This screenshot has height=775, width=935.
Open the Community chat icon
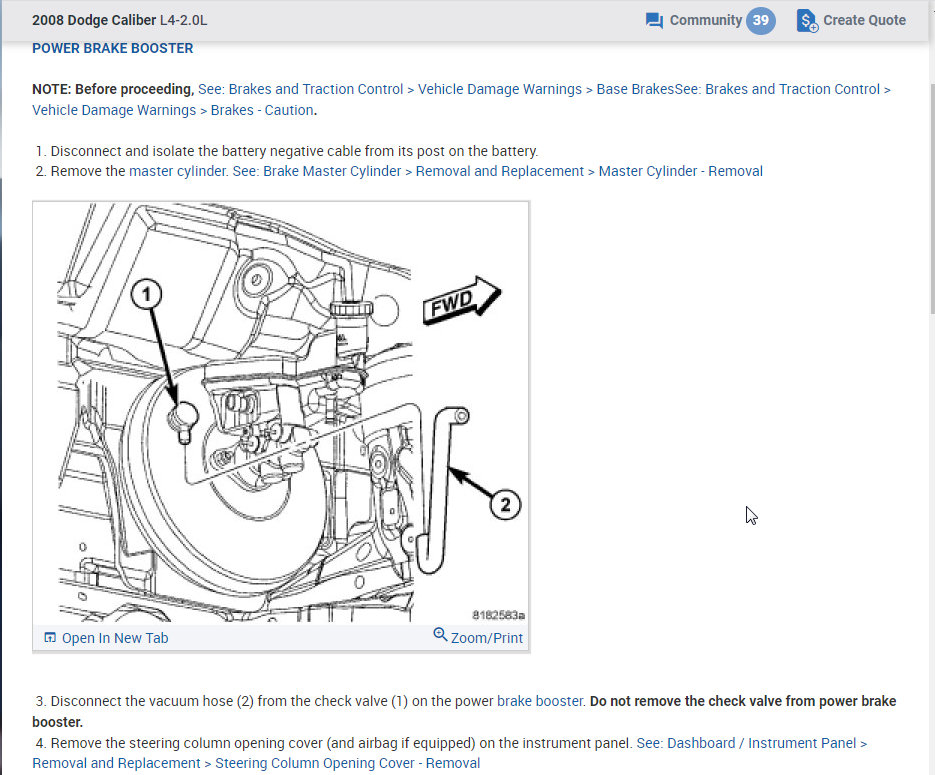click(x=654, y=21)
